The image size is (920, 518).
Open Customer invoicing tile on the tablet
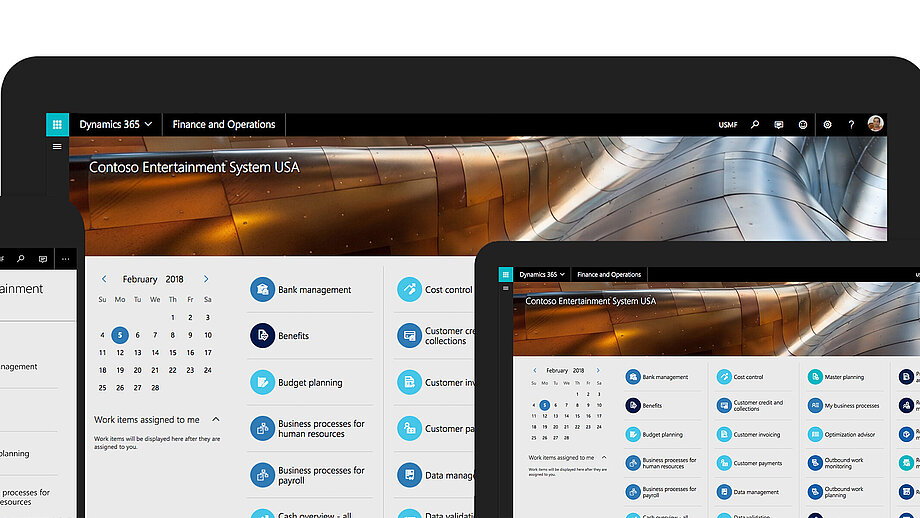(753, 435)
